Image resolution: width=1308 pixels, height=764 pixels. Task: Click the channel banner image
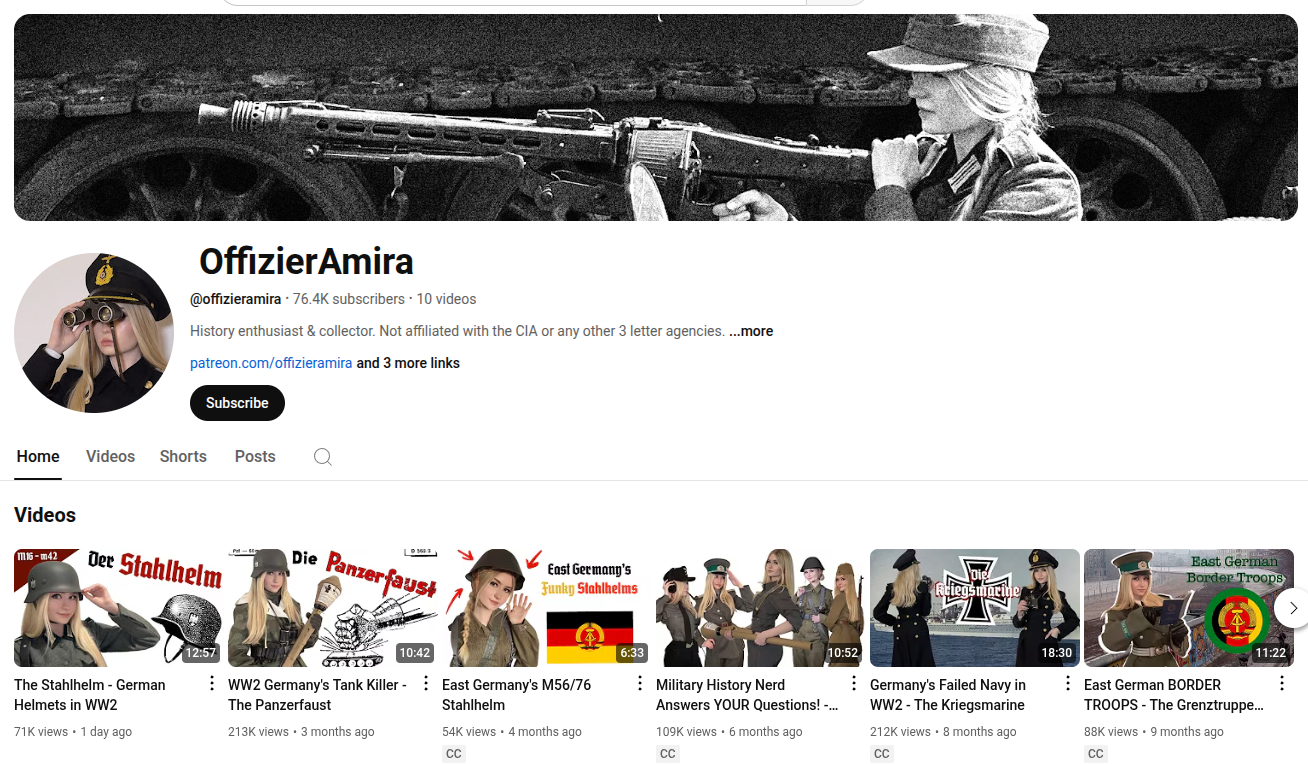[x=655, y=117]
